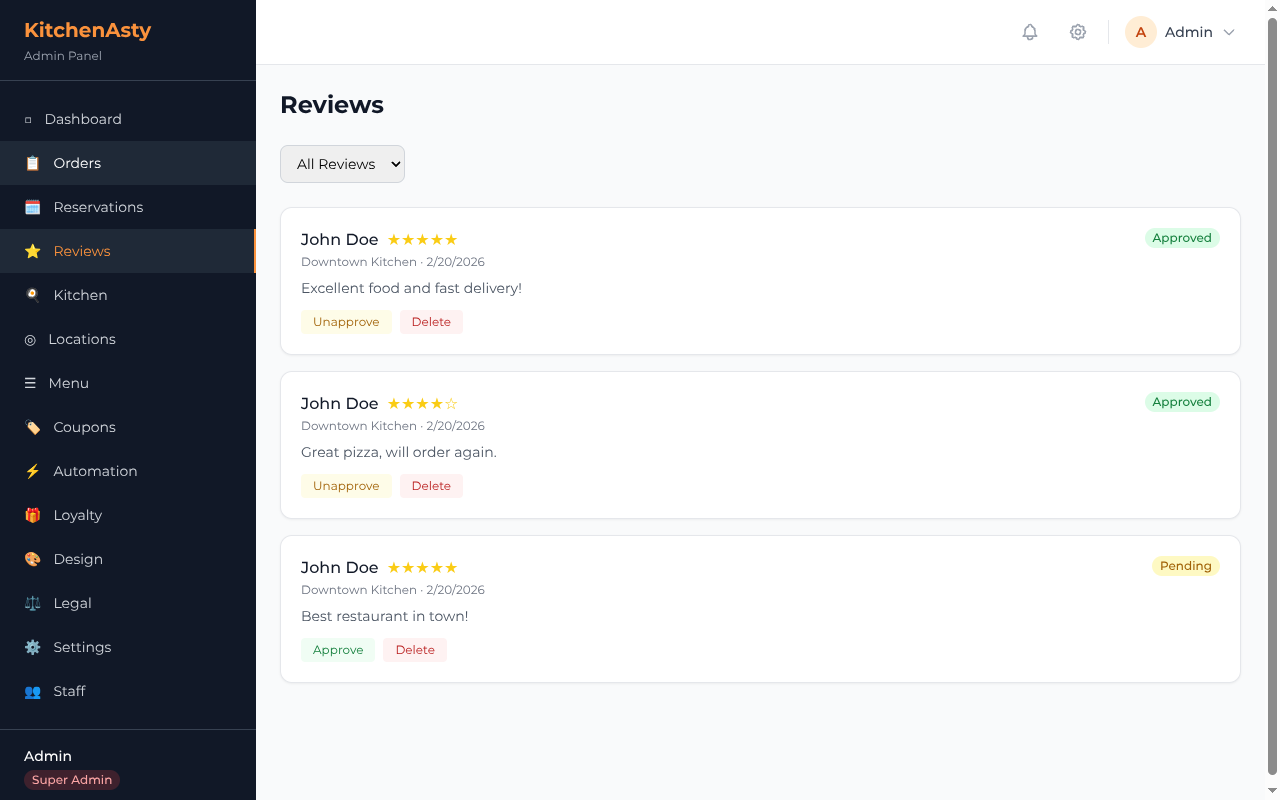Screen dimensions: 1280x800
Task: Select the Locations sidebar item
Action: pos(81,338)
